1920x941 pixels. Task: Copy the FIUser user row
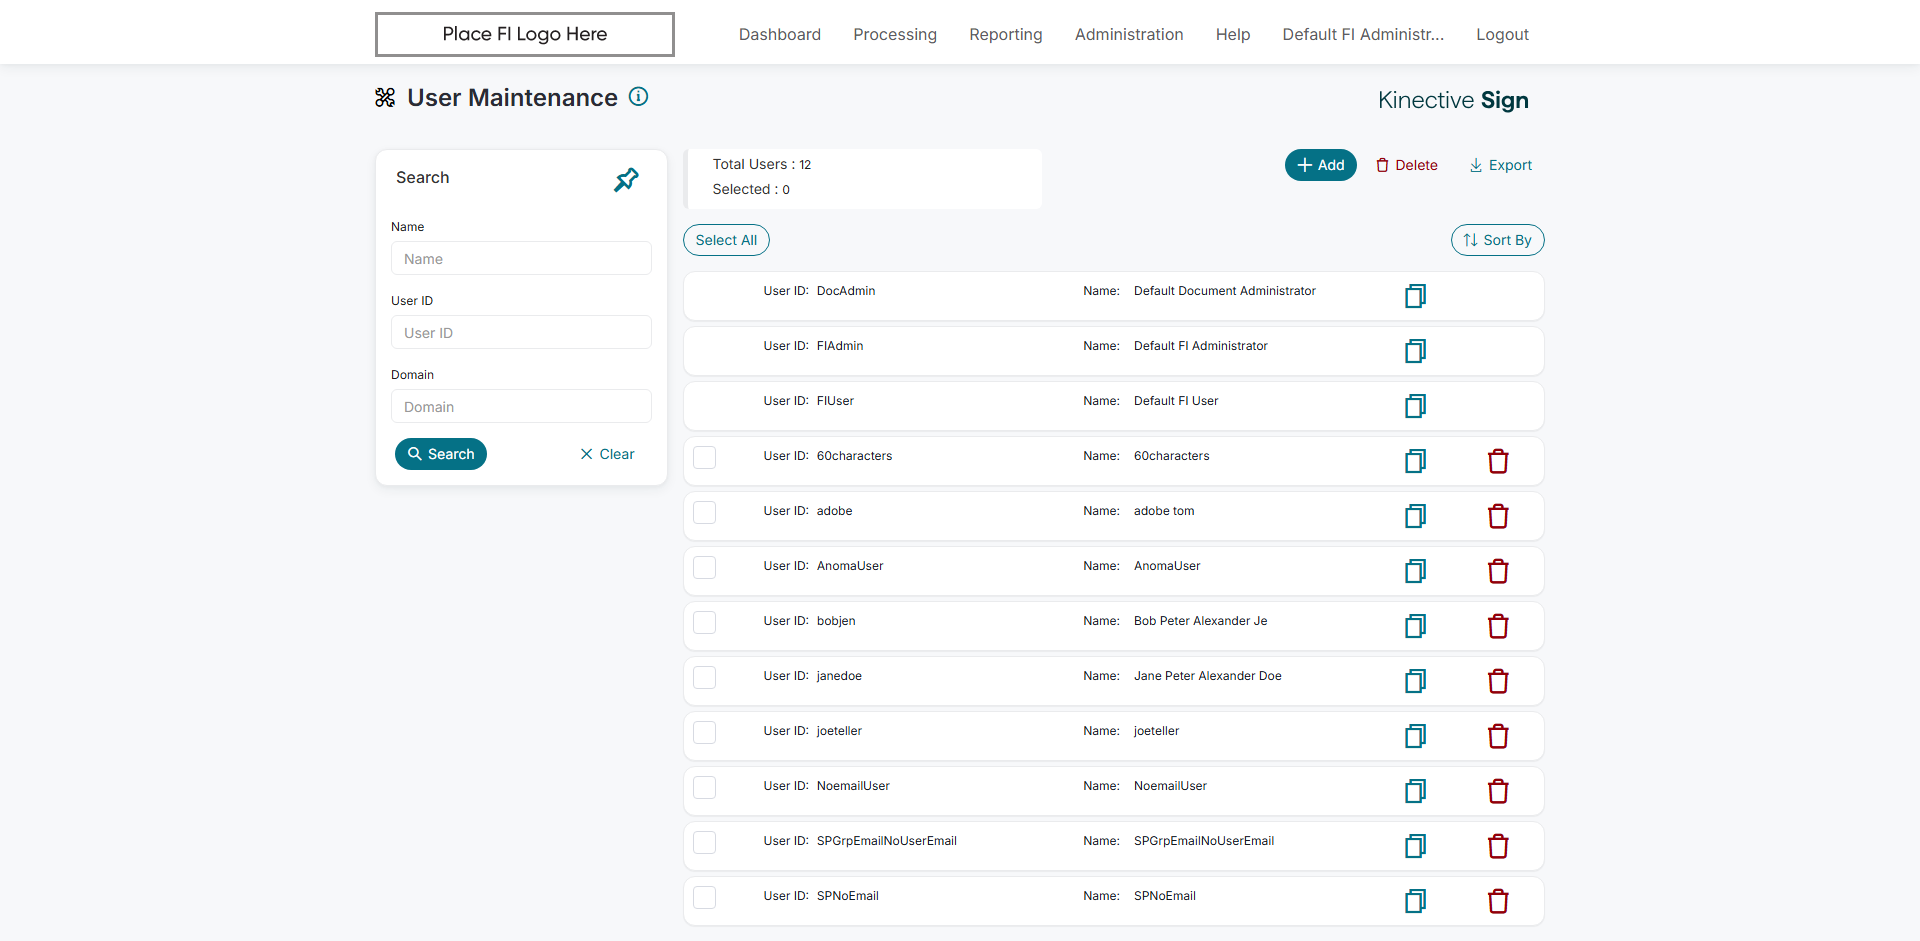click(x=1415, y=406)
